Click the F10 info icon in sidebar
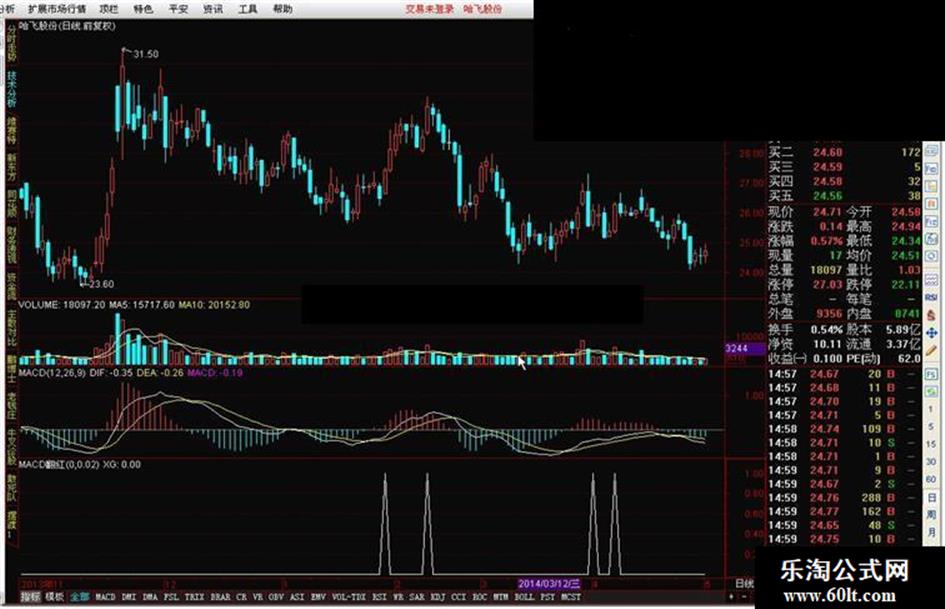This screenshot has width=945, height=609. tap(931, 222)
